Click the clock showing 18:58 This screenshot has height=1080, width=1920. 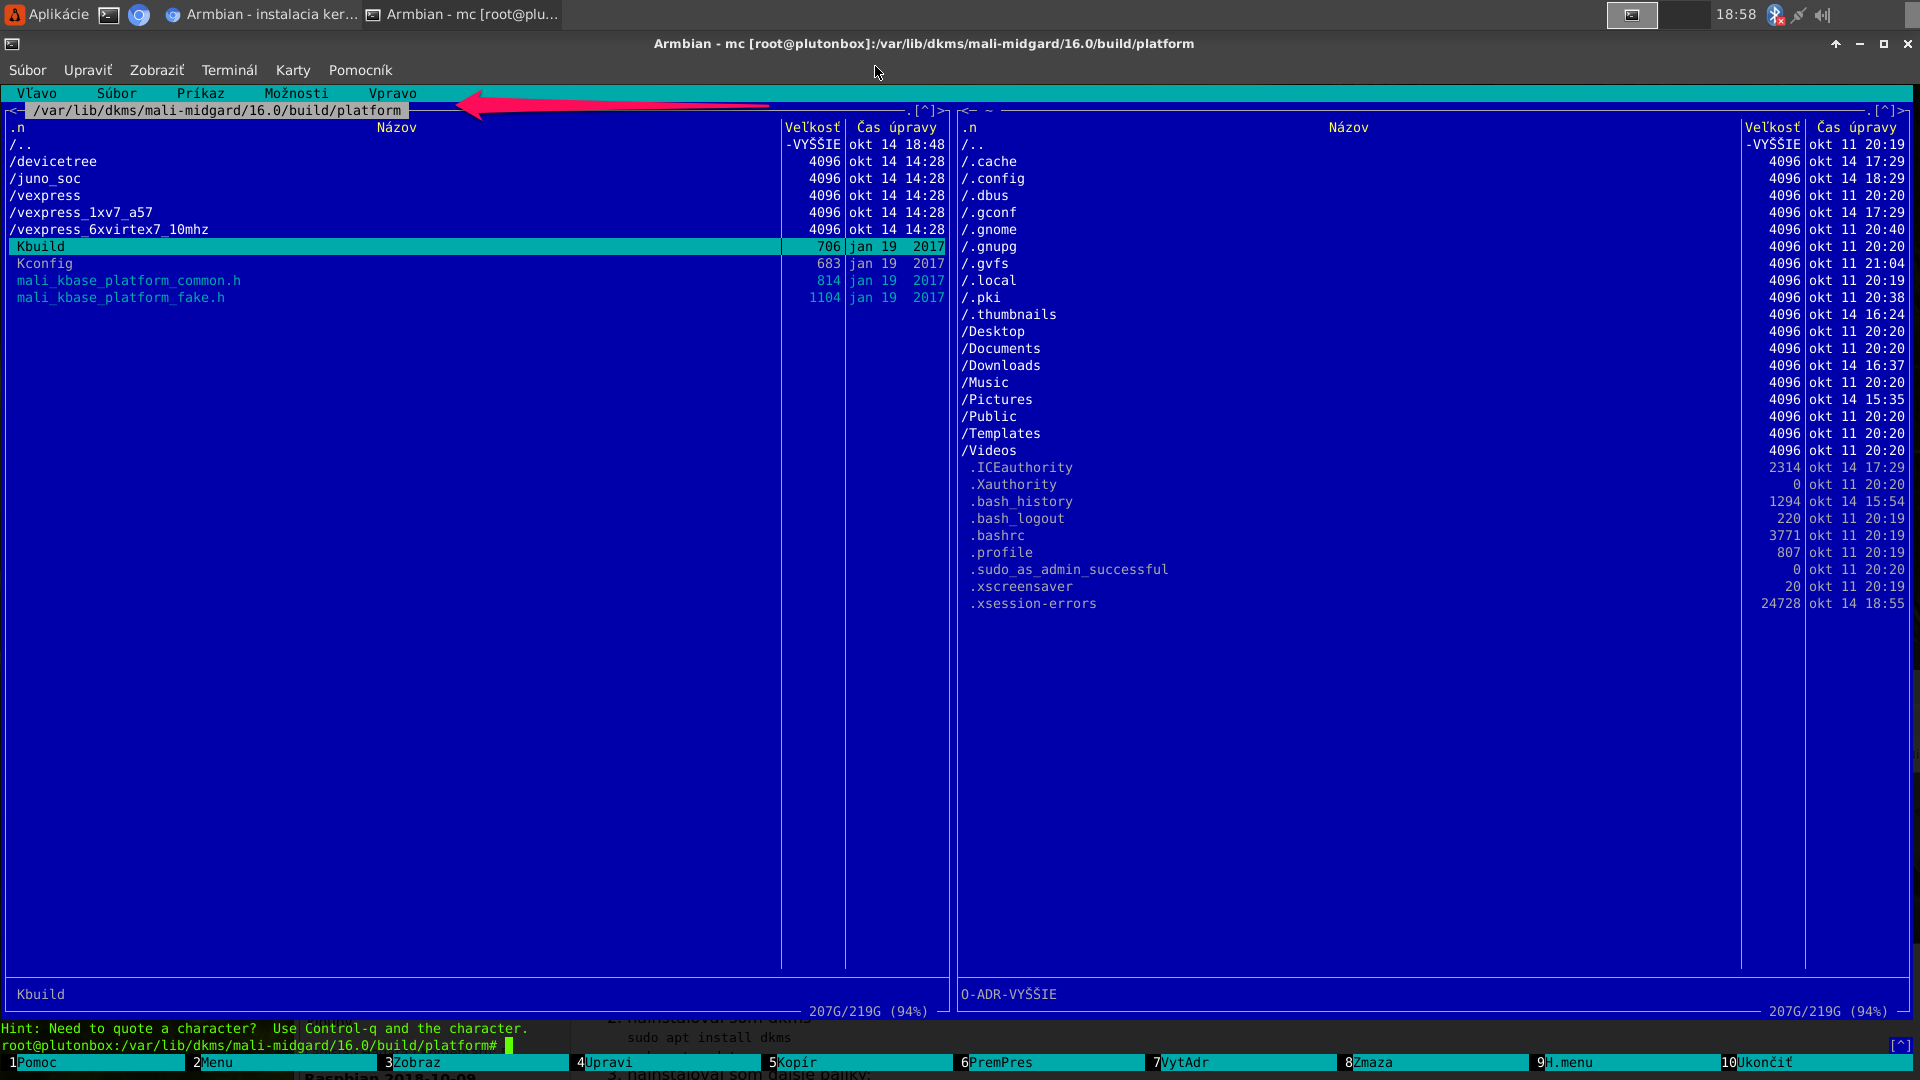click(1736, 14)
